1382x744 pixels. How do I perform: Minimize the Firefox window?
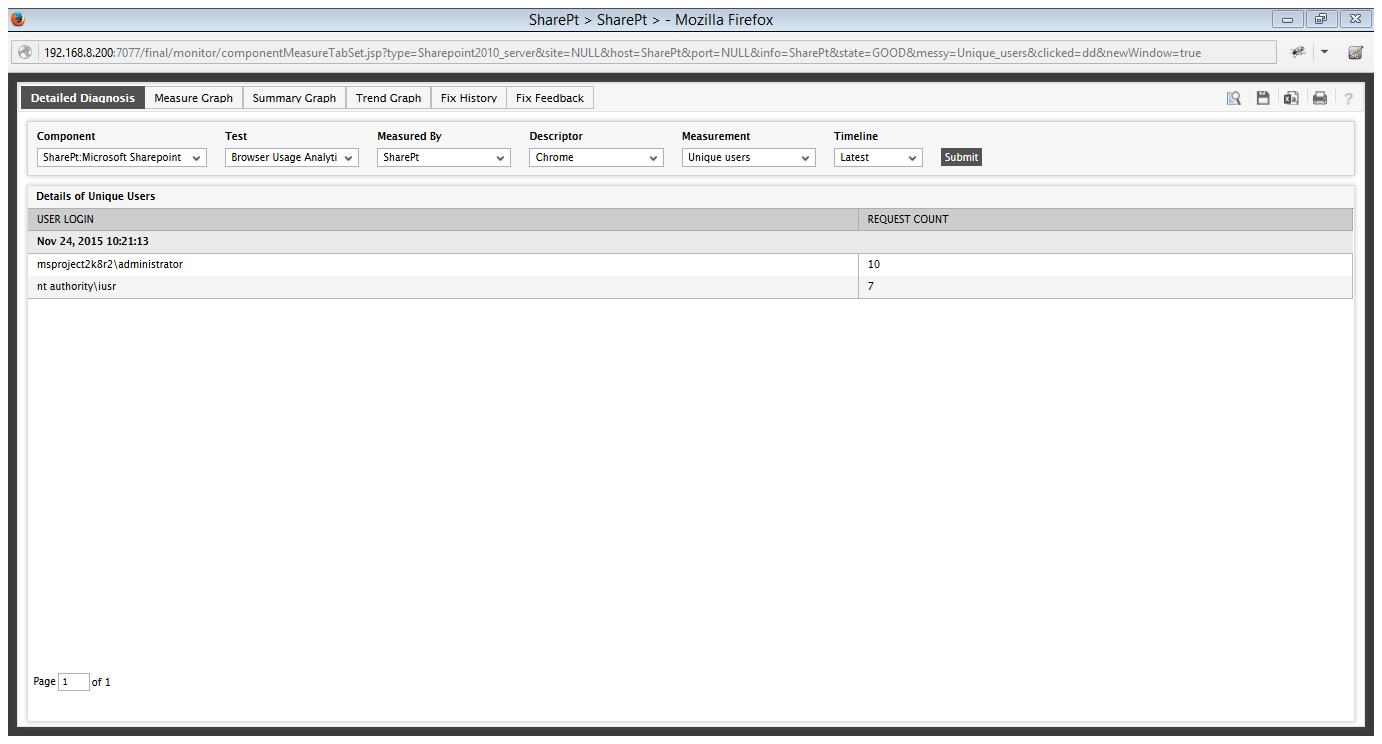(x=1286, y=19)
